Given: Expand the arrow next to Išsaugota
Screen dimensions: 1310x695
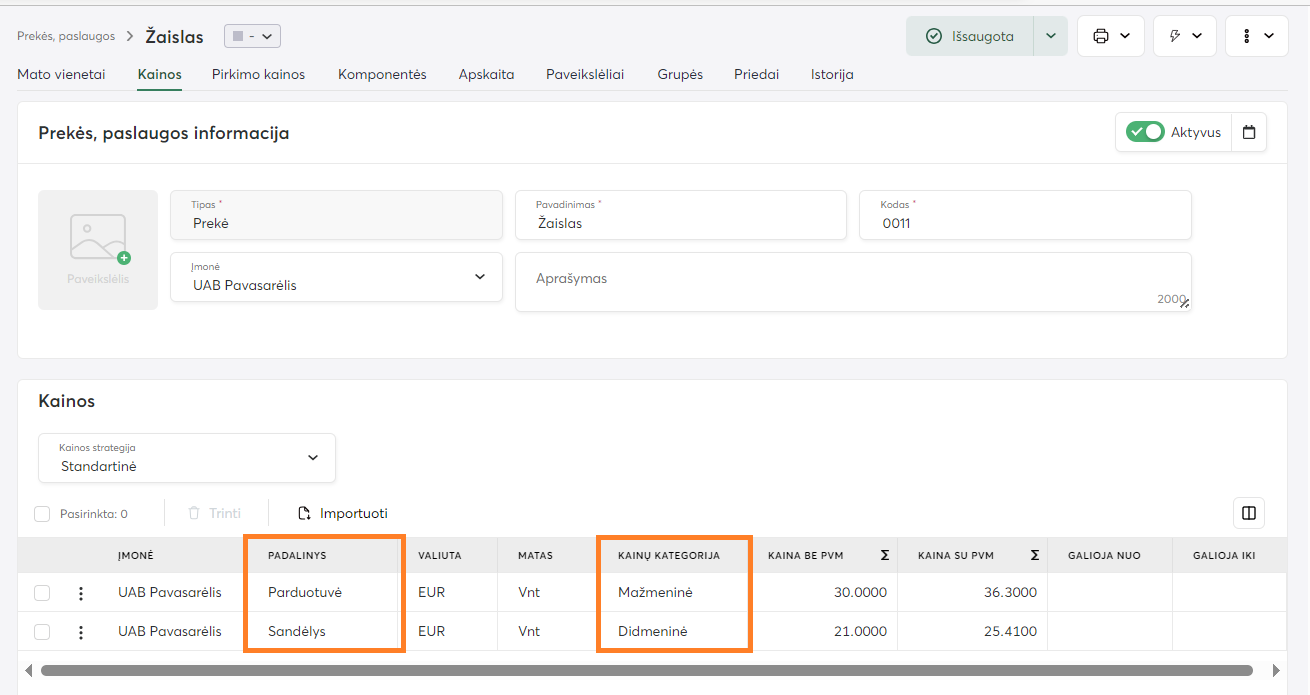Looking at the screenshot, I should (1050, 36).
